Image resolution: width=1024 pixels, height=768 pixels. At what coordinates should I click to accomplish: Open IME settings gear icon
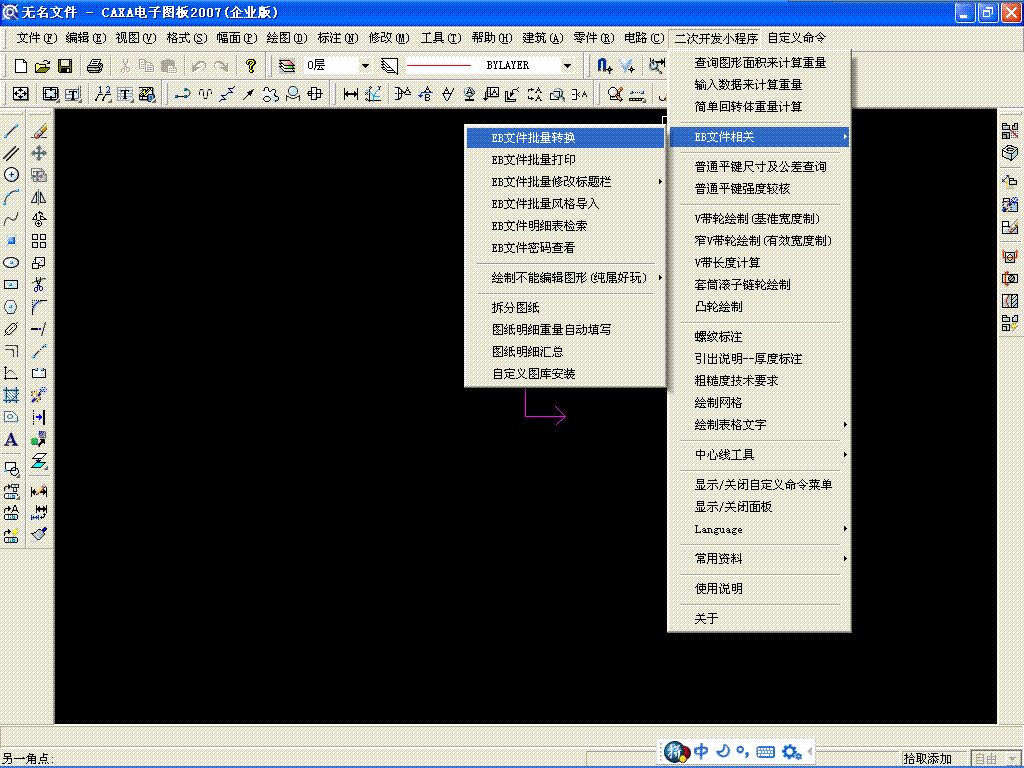click(792, 752)
